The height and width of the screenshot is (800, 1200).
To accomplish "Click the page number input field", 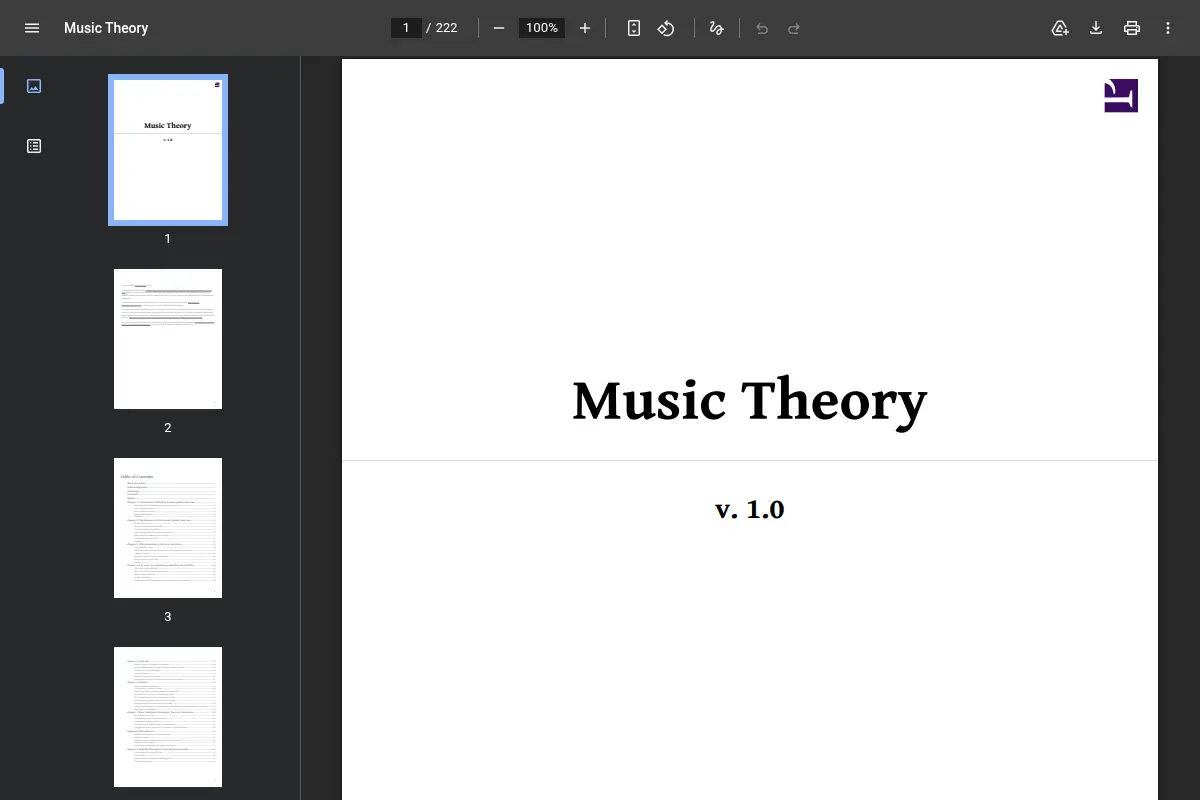I will (x=406, y=28).
